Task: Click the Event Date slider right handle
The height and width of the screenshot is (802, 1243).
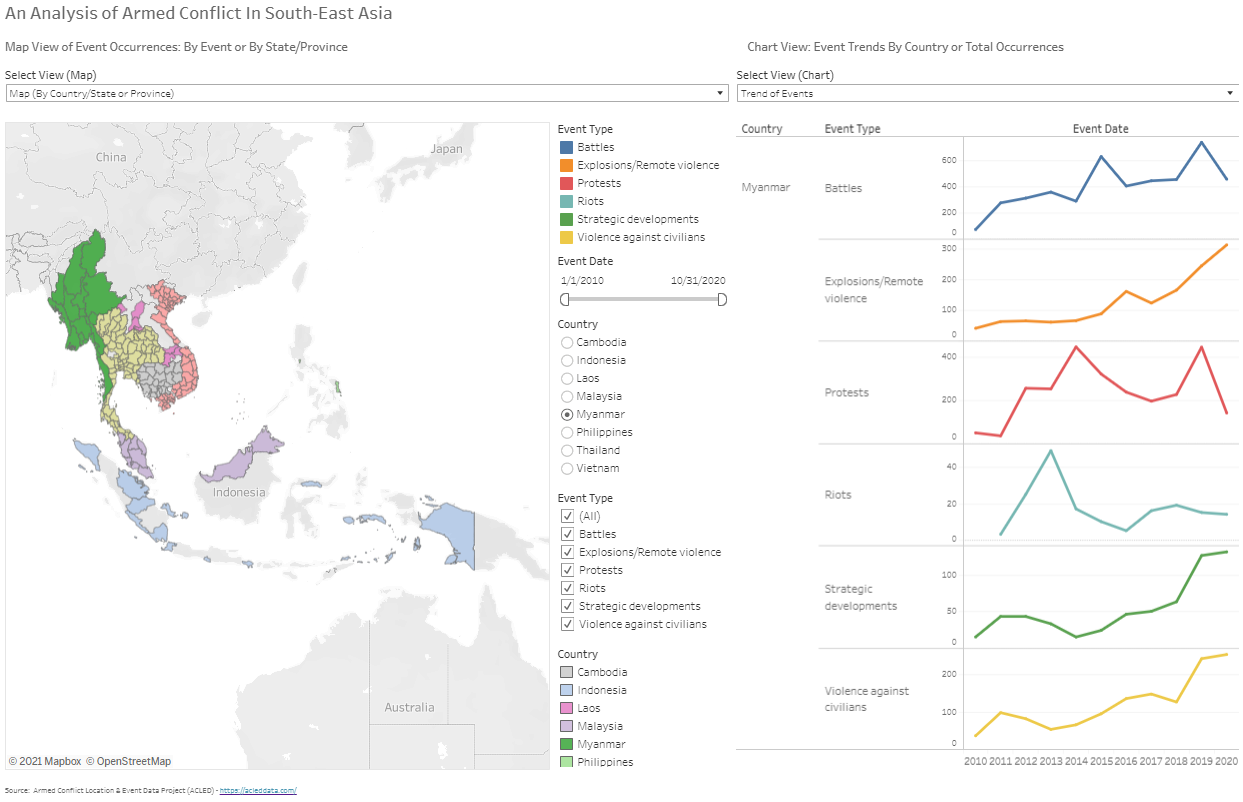Action: coord(722,299)
